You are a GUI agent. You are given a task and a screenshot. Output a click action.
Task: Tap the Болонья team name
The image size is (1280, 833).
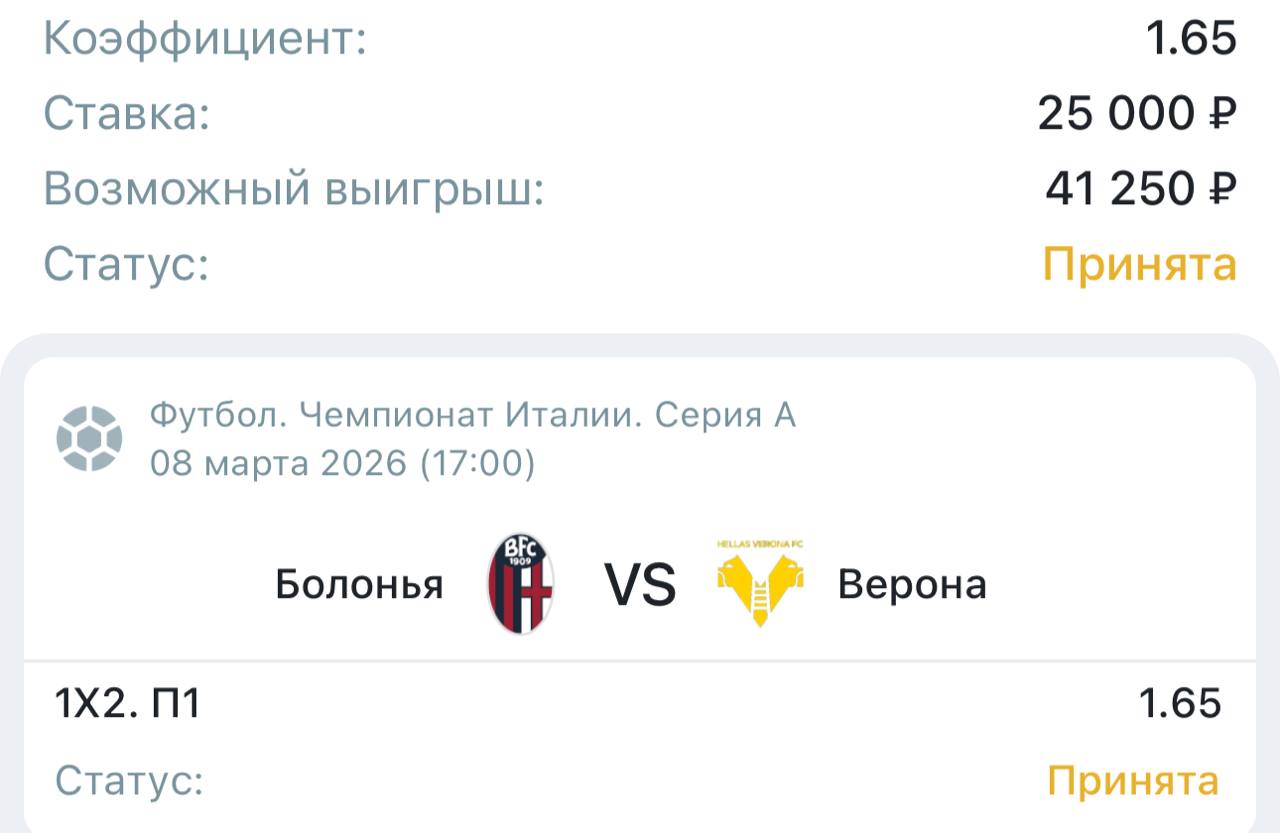[x=359, y=585]
